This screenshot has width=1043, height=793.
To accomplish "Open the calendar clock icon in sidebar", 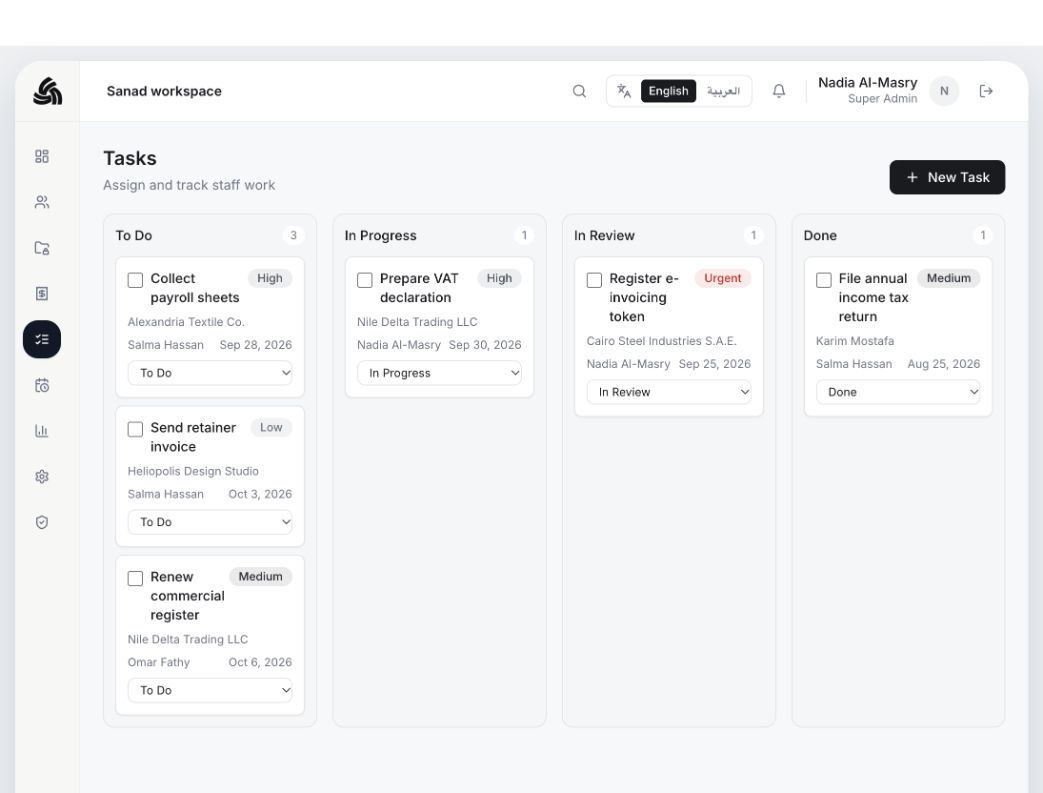I will point(42,385).
